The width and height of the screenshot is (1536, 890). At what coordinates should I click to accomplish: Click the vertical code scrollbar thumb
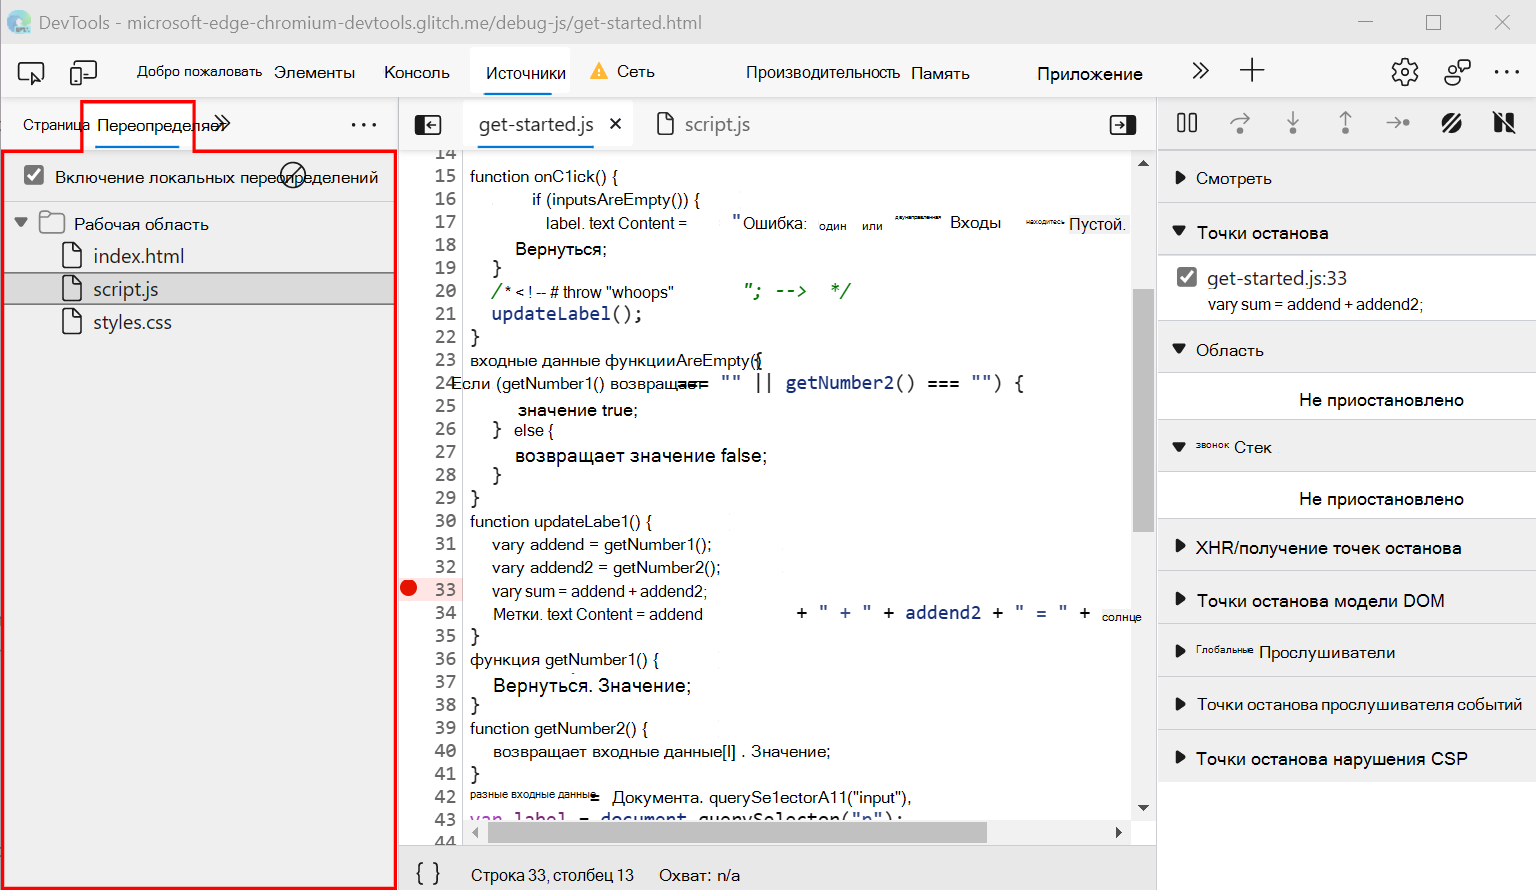pyautogui.click(x=1143, y=410)
